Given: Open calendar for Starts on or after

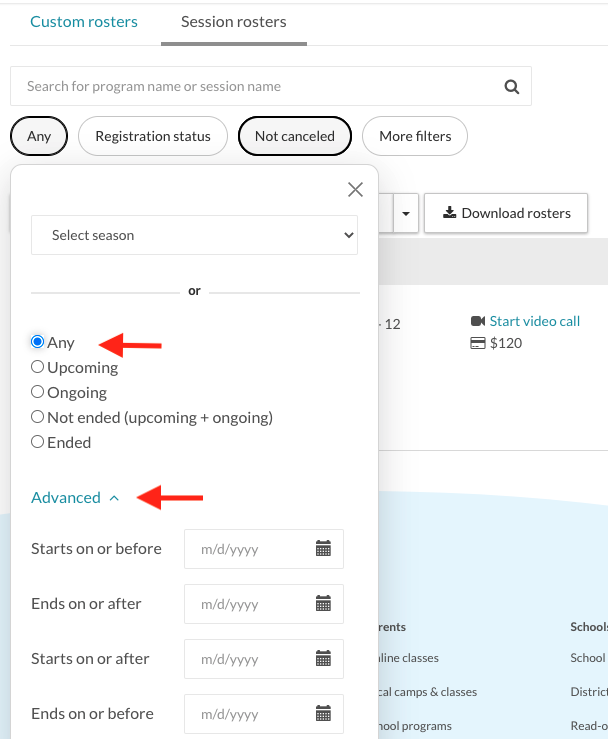Looking at the screenshot, I should coord(323,659).
